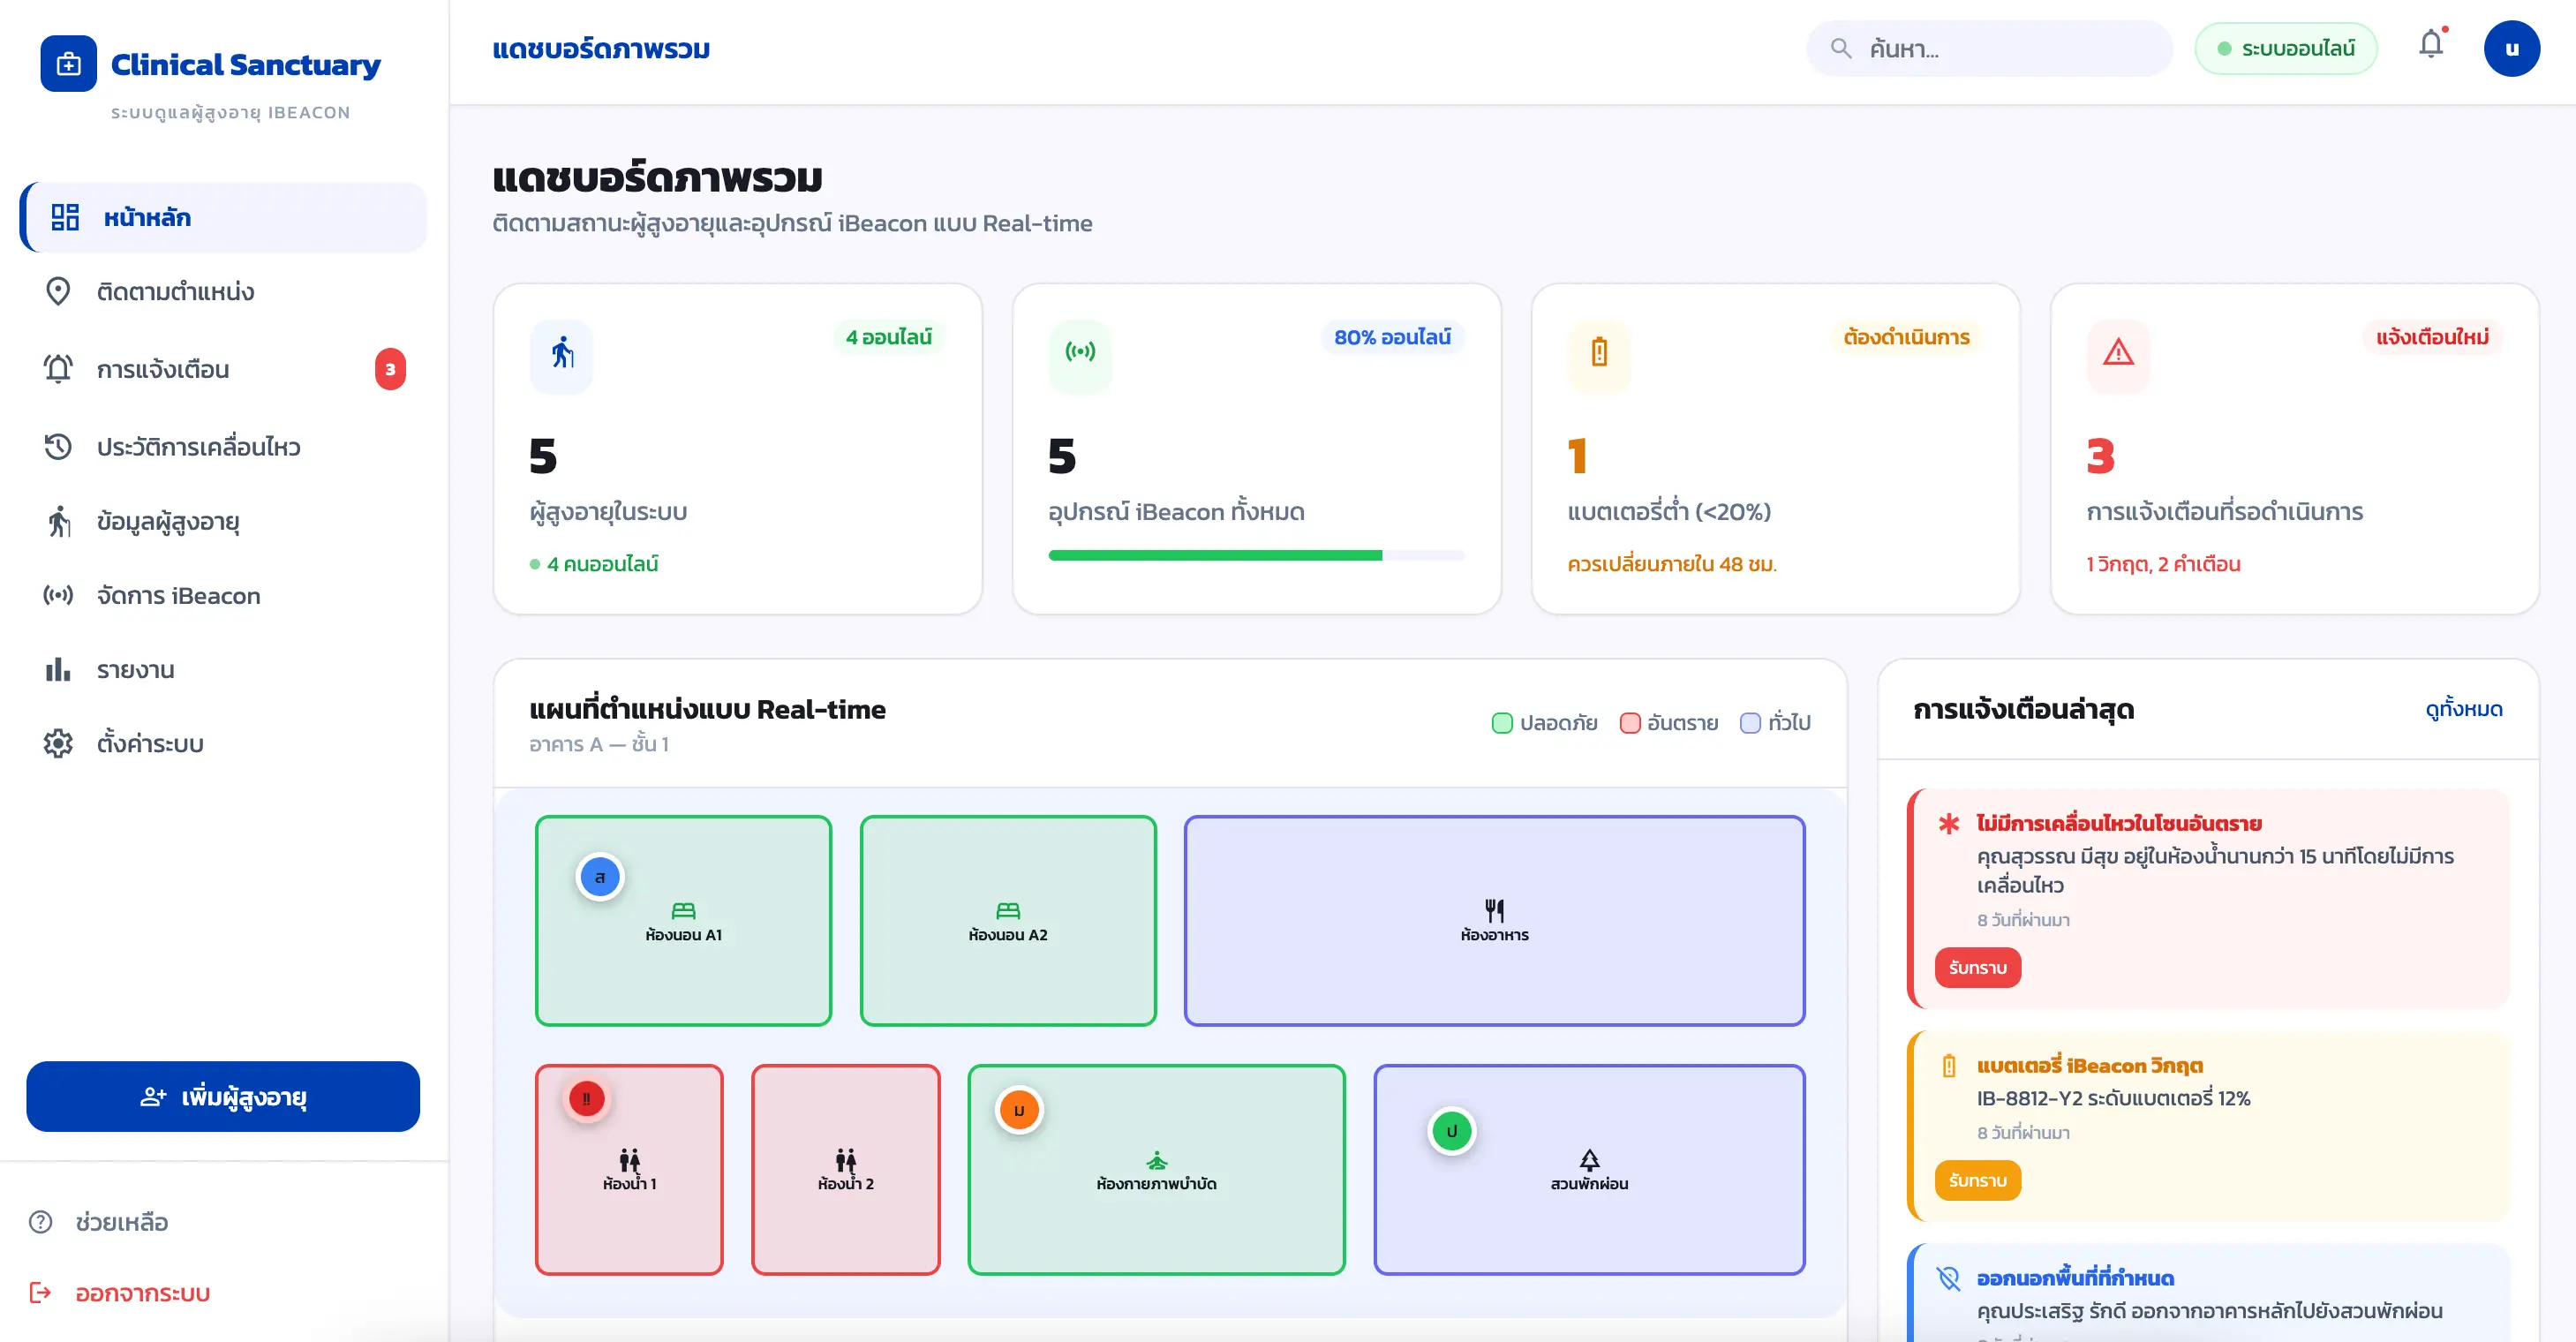2576x1342 pixels.
Task: Click the location-off icon on ออกนอกพื้นที่ที่กำหนด alert
Action: click(1948, 1278)
